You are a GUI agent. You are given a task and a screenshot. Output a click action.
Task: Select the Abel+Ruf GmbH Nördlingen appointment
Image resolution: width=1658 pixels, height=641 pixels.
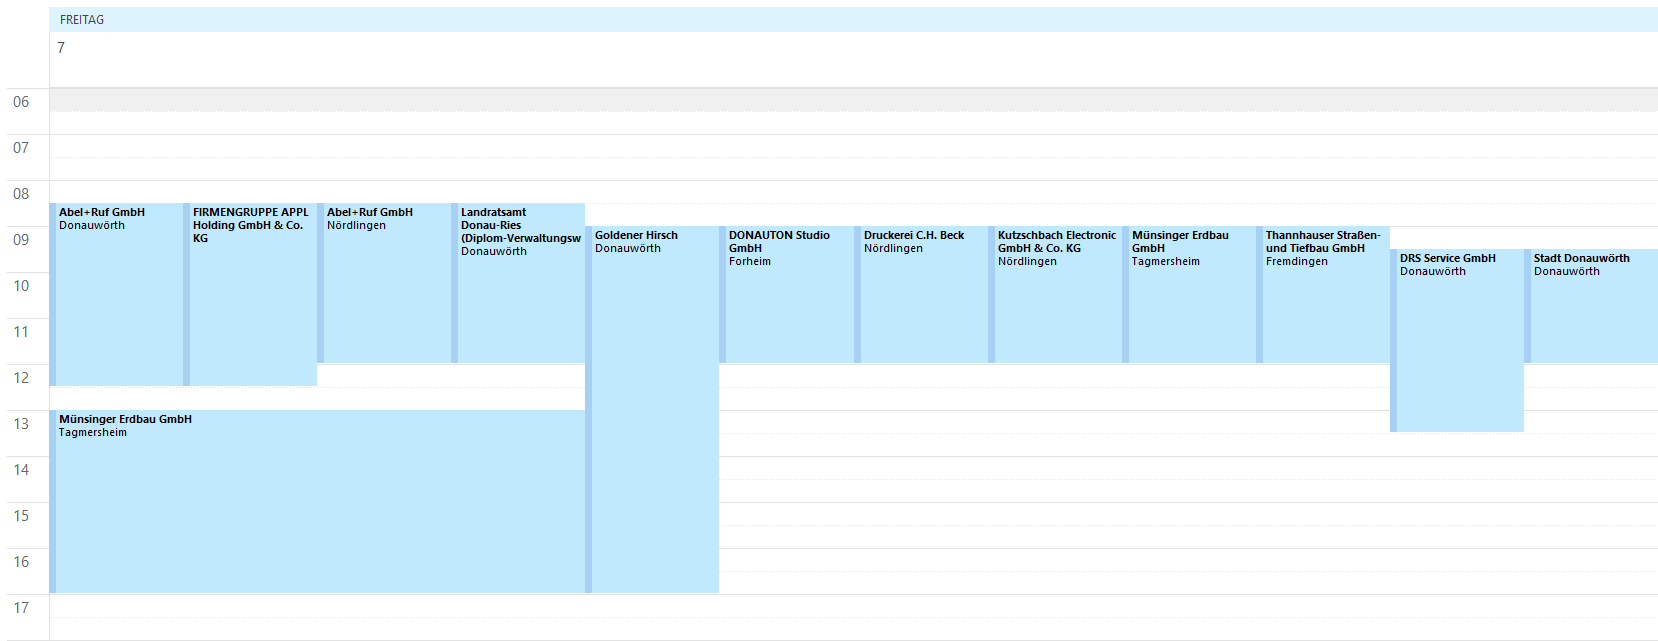(x=384, y=283)
